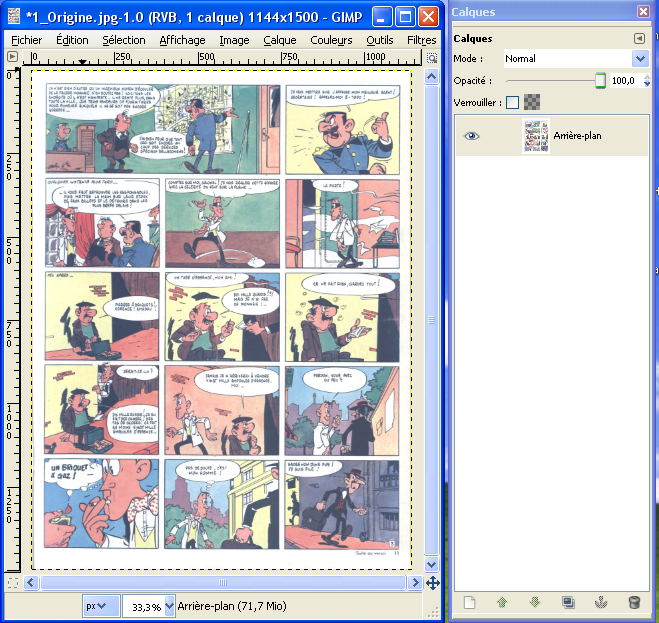The width and height of the screenshot is (659, 623).
Task: Open the Sélection menu
Action: (124, 40)
